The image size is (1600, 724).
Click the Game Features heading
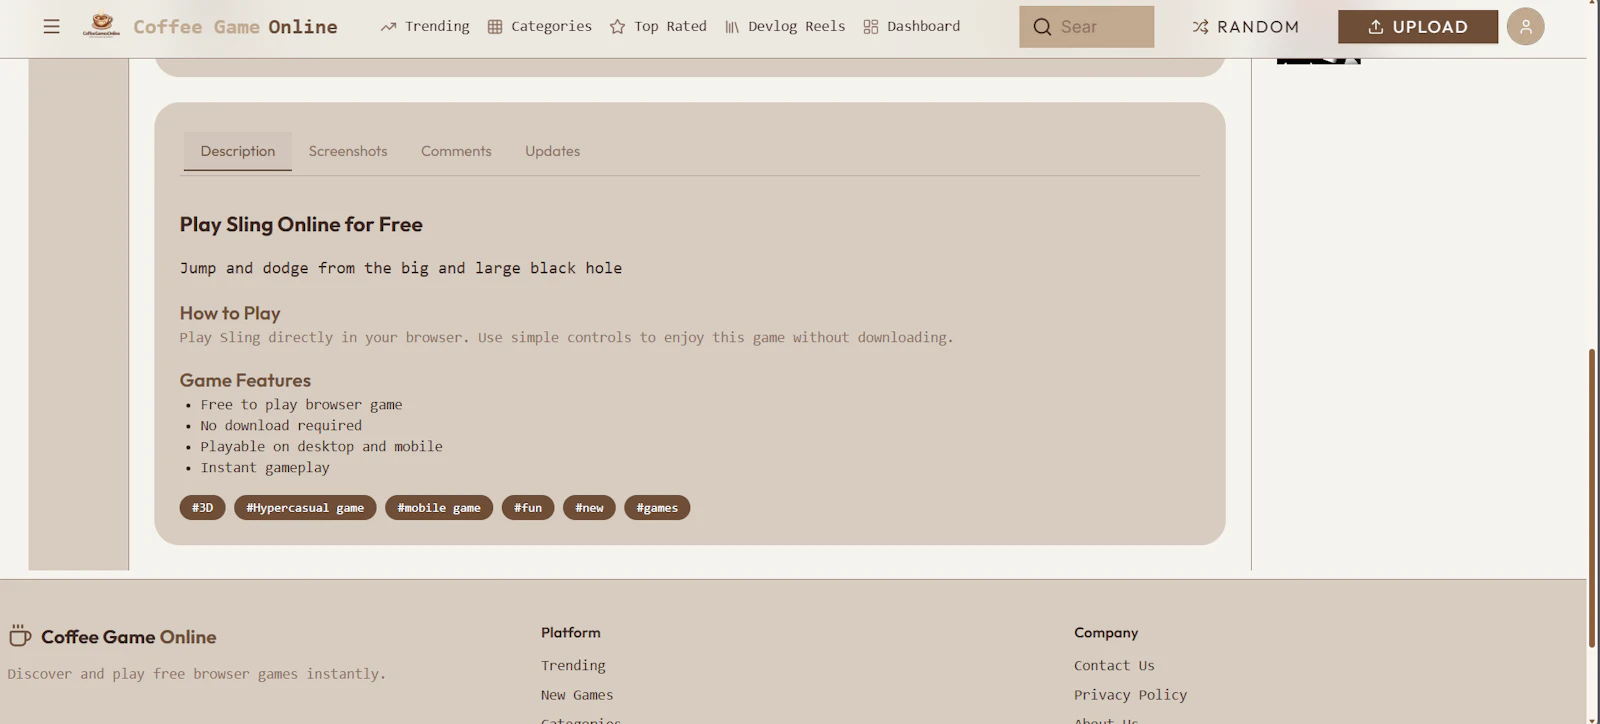click(x=245, y=380)
